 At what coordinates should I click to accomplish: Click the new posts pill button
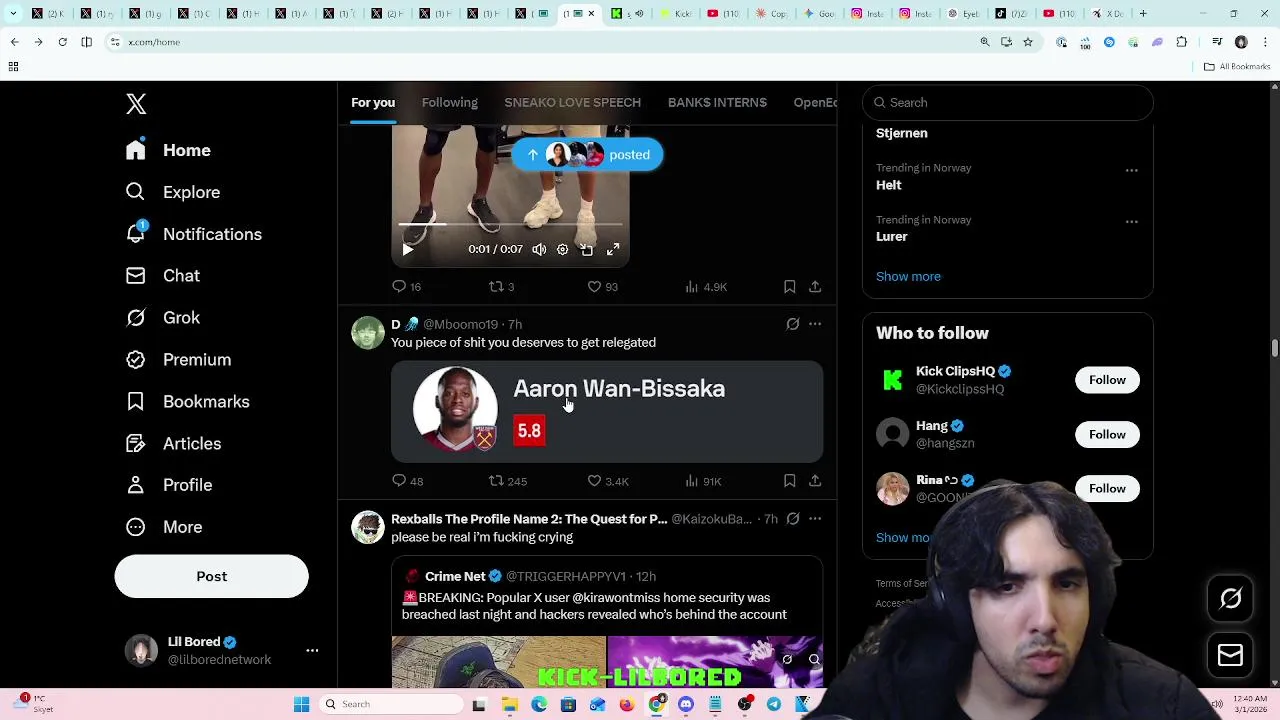pos(587,155)
